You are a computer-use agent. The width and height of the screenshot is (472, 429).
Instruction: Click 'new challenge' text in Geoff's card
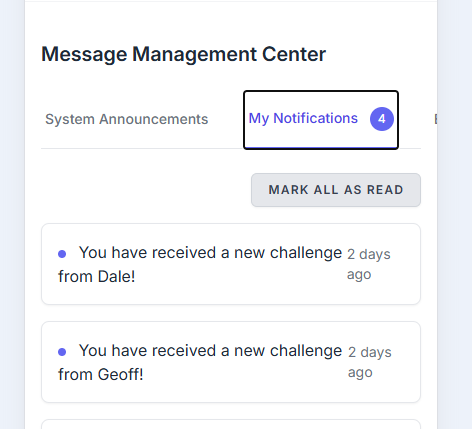tap(288, 351)
